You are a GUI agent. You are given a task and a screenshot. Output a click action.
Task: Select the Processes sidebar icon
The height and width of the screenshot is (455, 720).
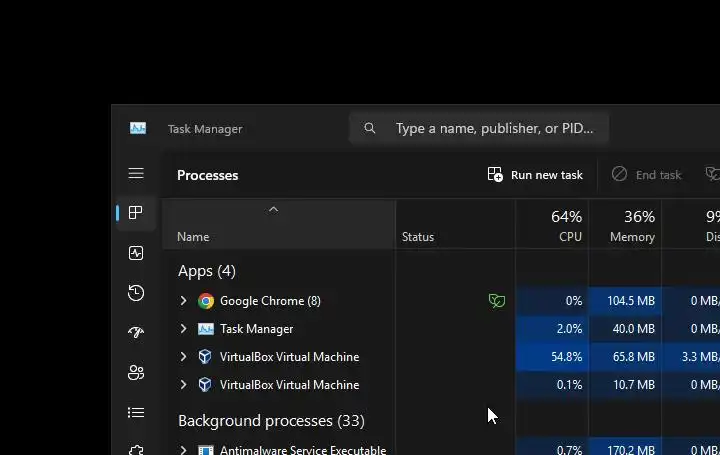(x=136, y=213)
